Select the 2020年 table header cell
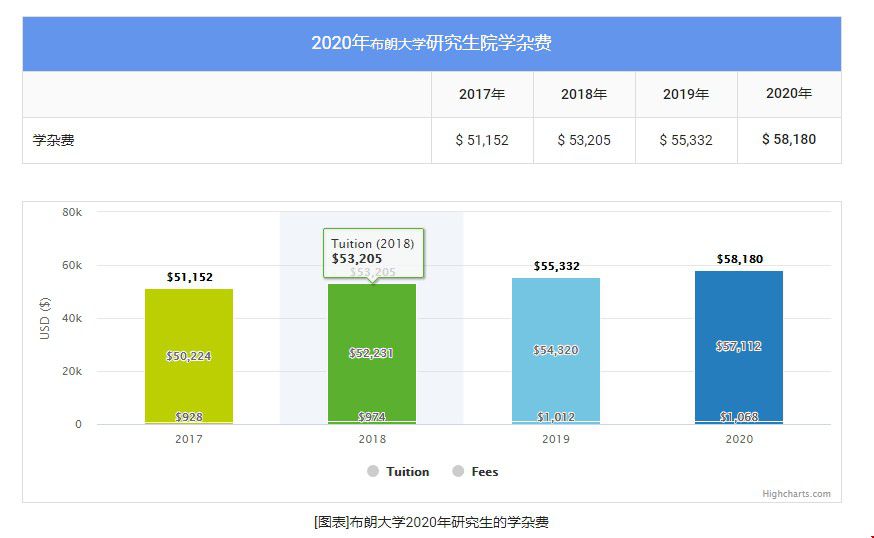The image size is (874, 538). (789, 94)
